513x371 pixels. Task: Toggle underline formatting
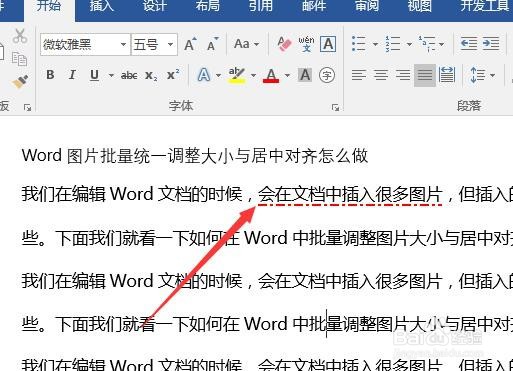pos(95,76)
